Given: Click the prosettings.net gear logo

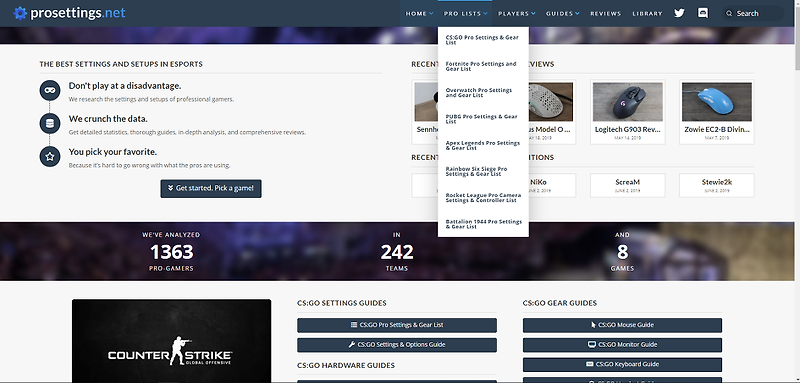Looking at the screenshot, I should (20, 13).
